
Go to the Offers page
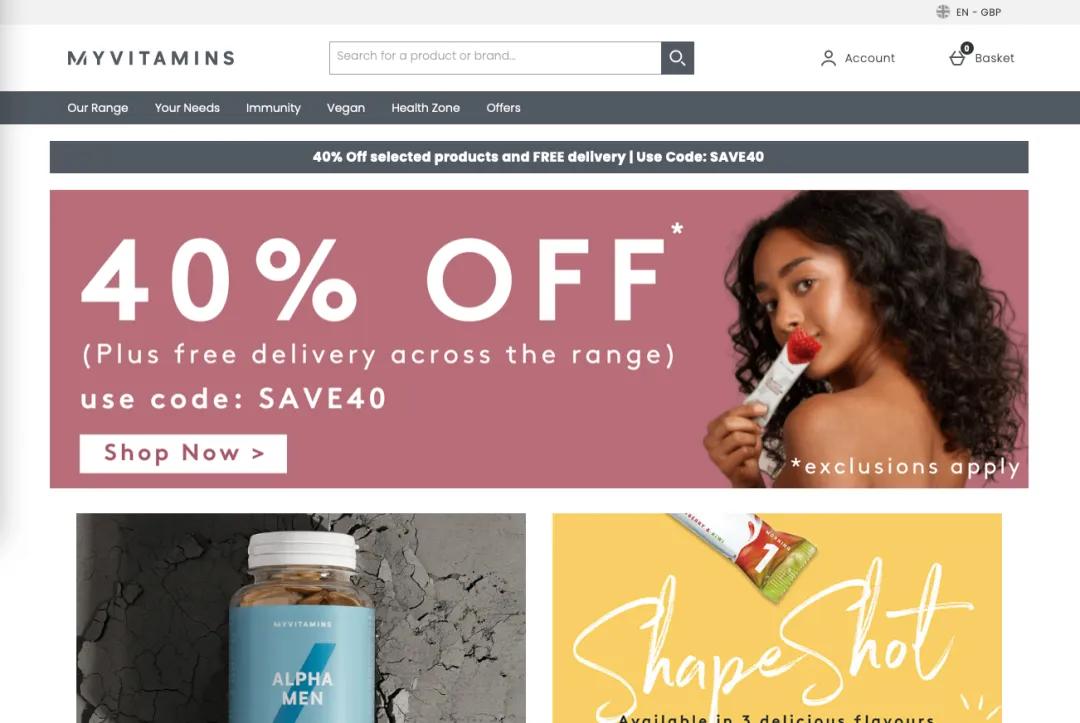pyautogui.click(x=503, y=108)
